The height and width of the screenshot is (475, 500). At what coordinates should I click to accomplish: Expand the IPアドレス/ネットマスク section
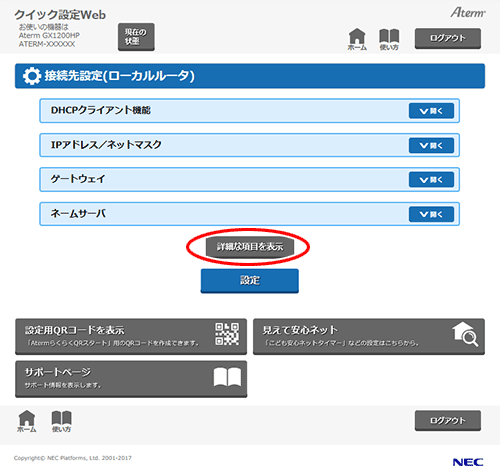(431, 145)
